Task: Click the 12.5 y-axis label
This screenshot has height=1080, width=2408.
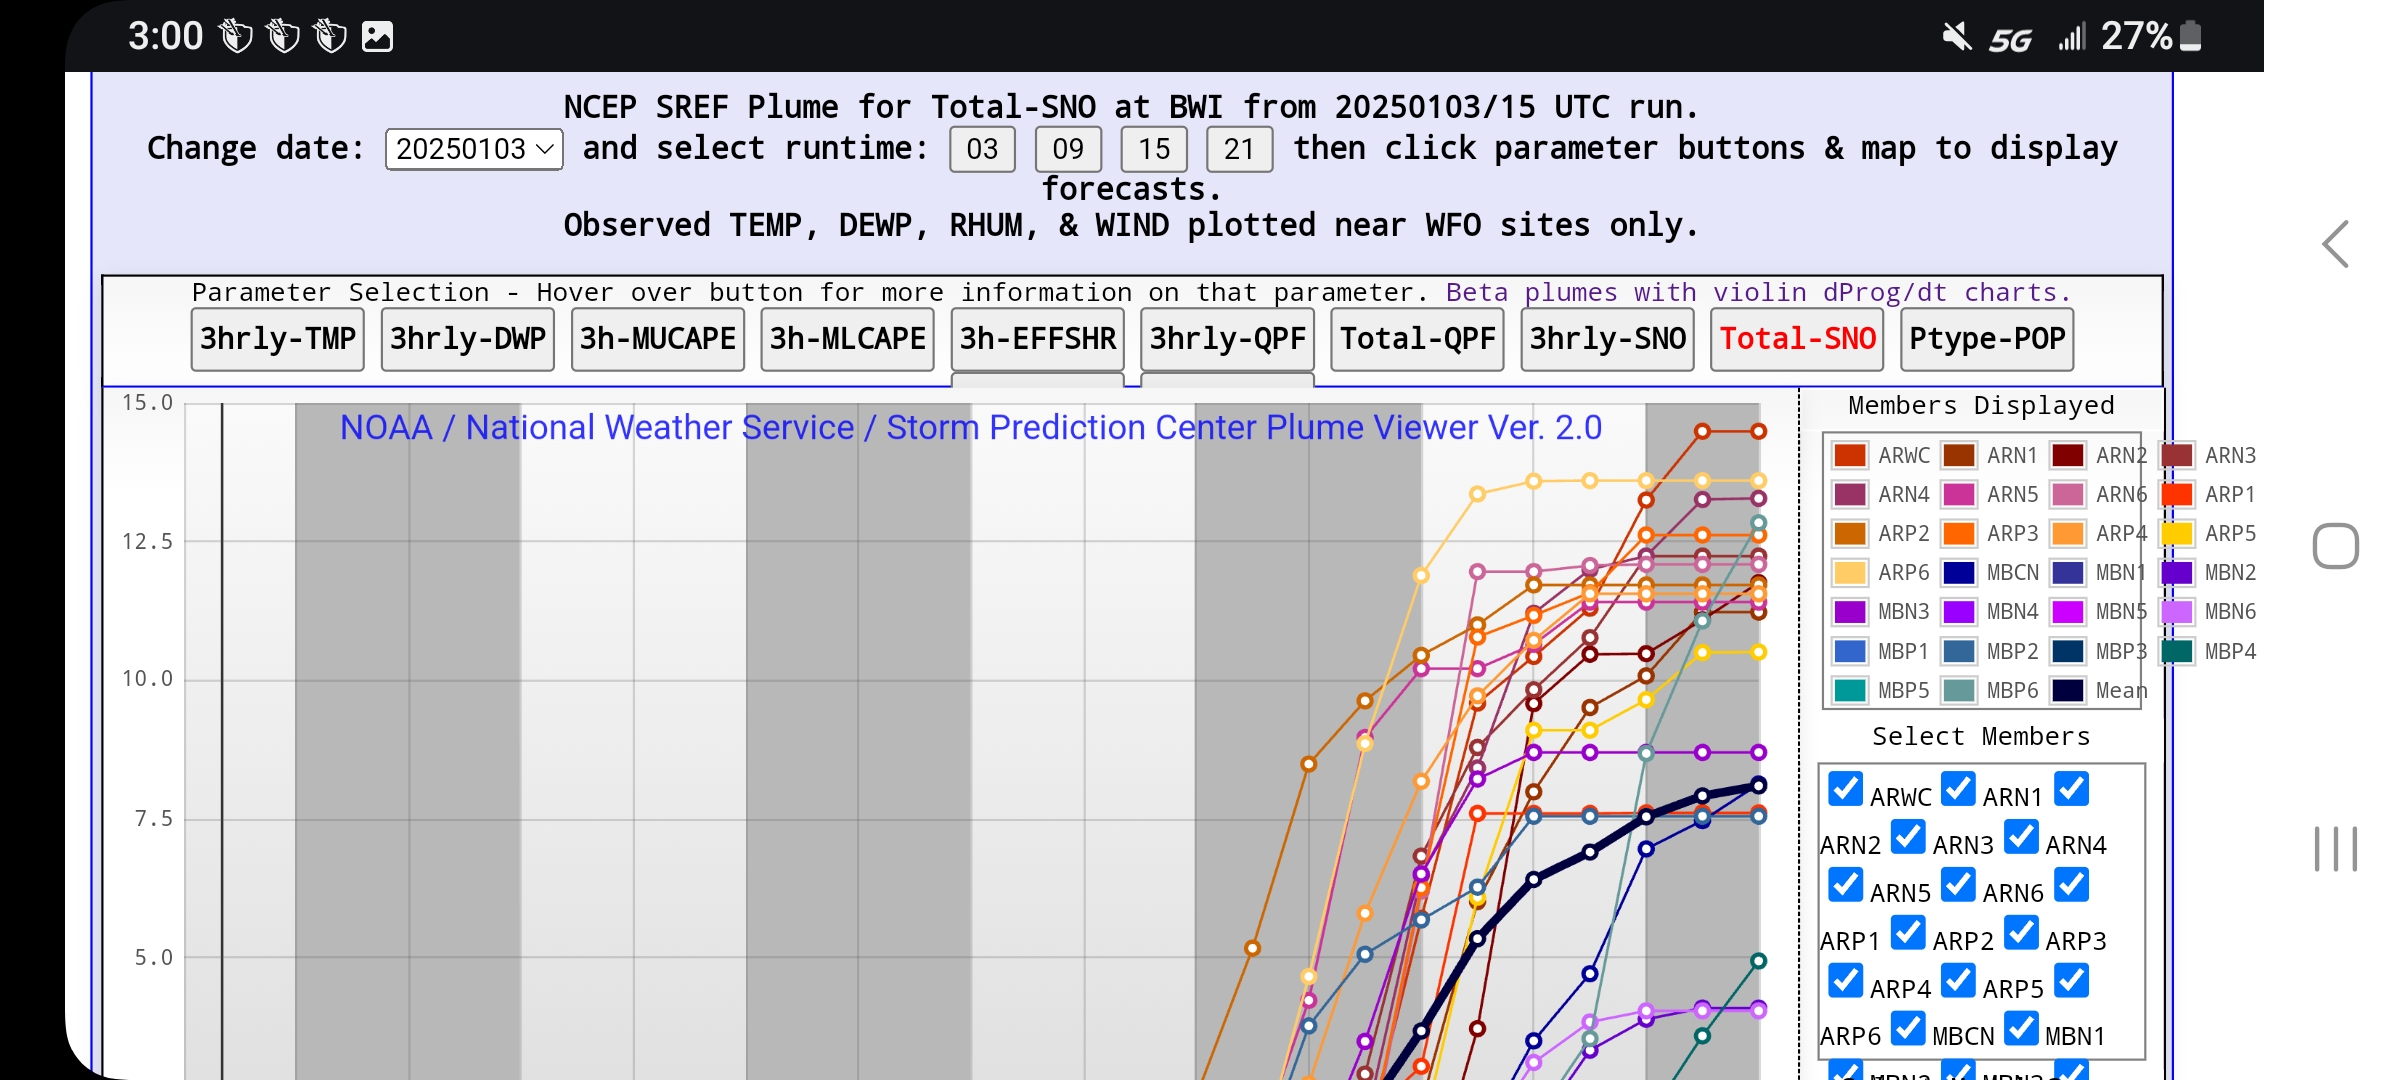Action: pyautogui.click(x=148, y=542)
